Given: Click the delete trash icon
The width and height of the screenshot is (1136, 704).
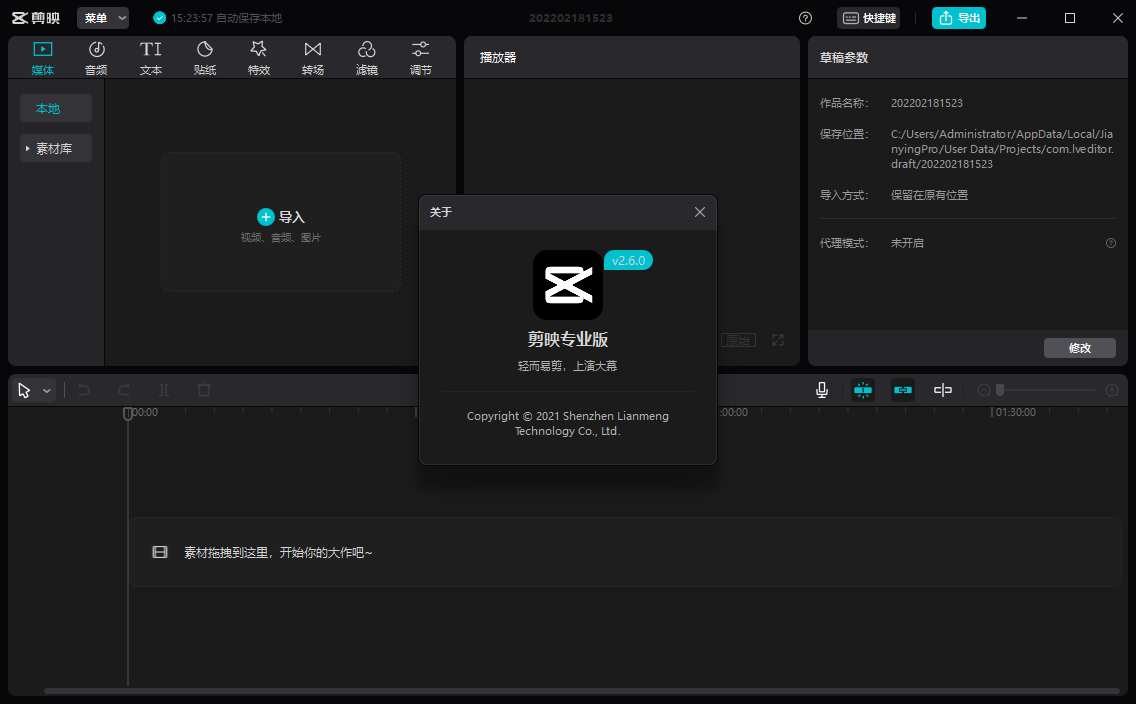Looking at the screenshot, I should point(204,390).
